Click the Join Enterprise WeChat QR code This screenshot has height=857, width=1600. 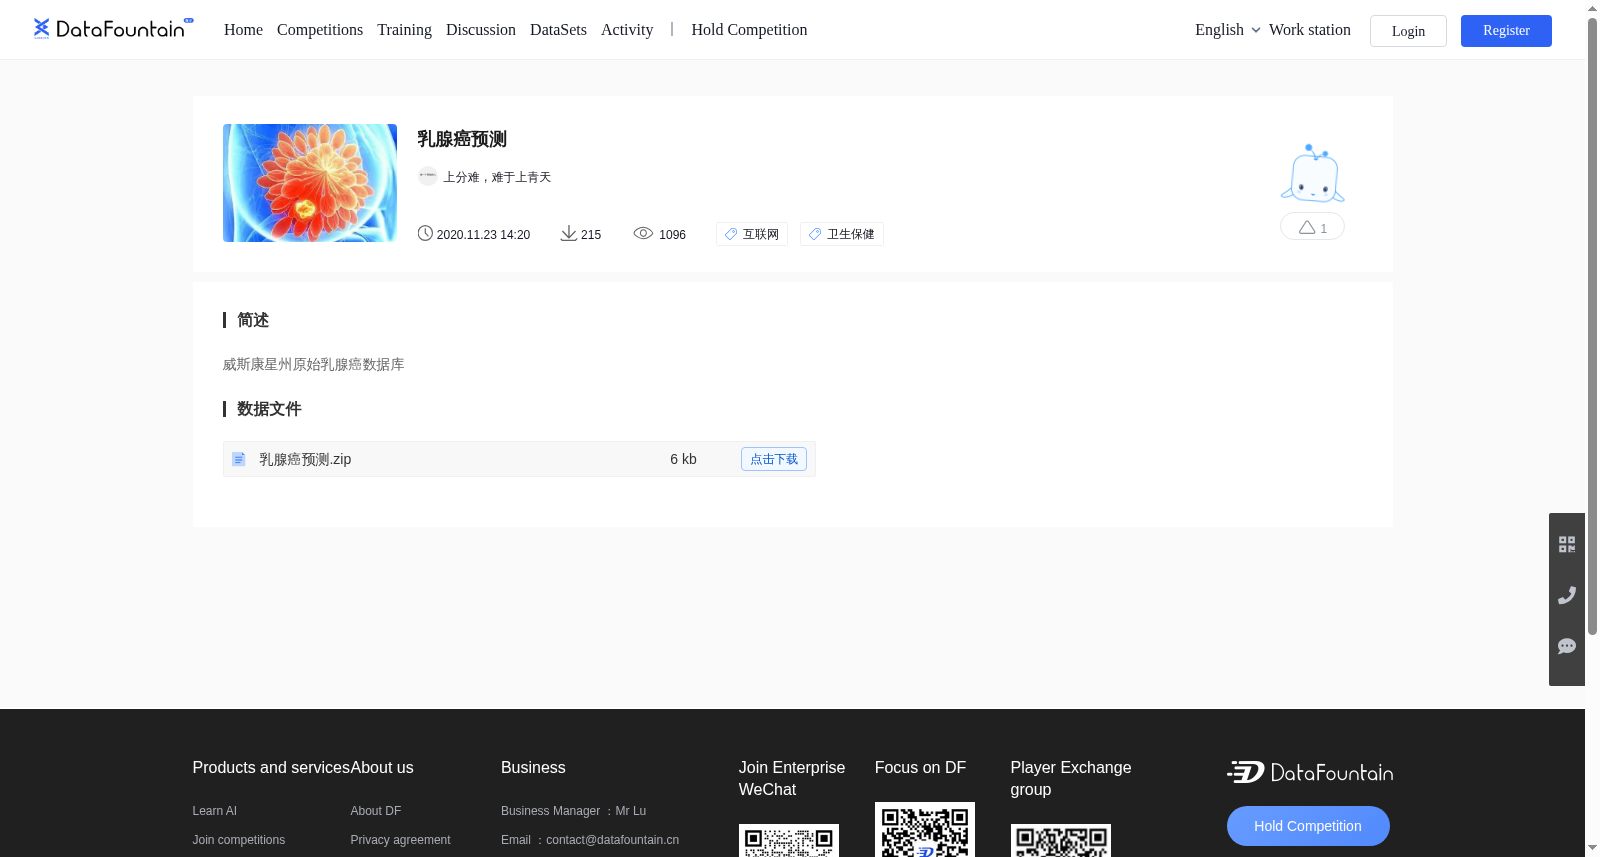(789, 841)
